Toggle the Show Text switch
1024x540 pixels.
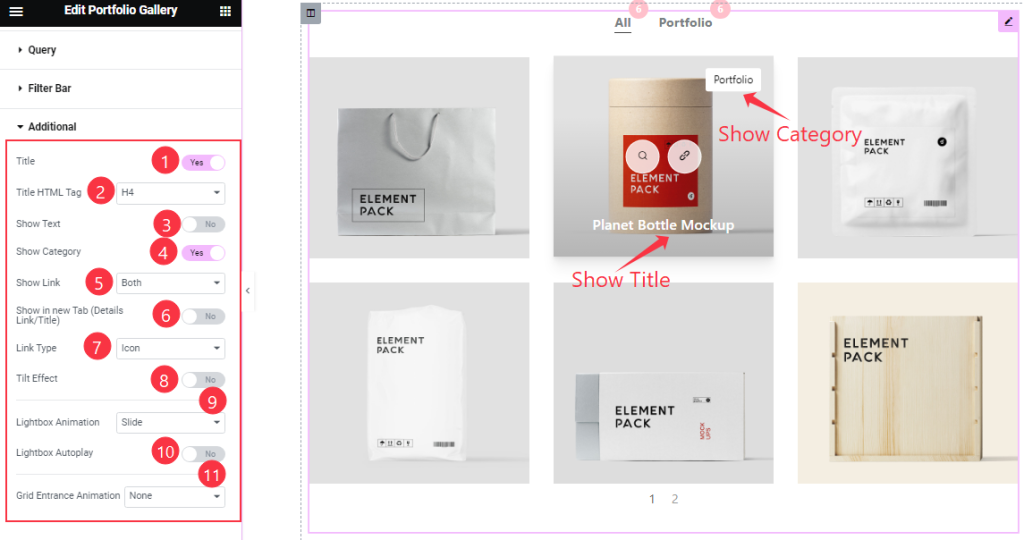pos(203,224)
